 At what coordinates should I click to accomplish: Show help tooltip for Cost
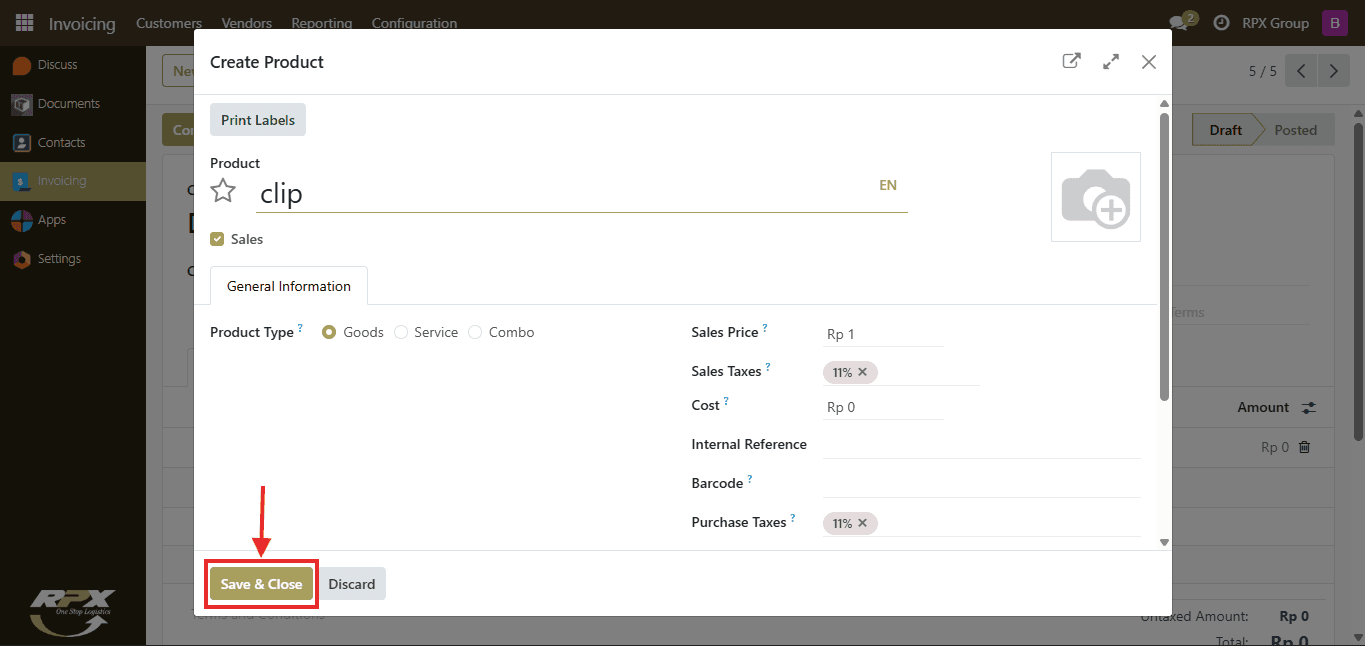[726, 401]
